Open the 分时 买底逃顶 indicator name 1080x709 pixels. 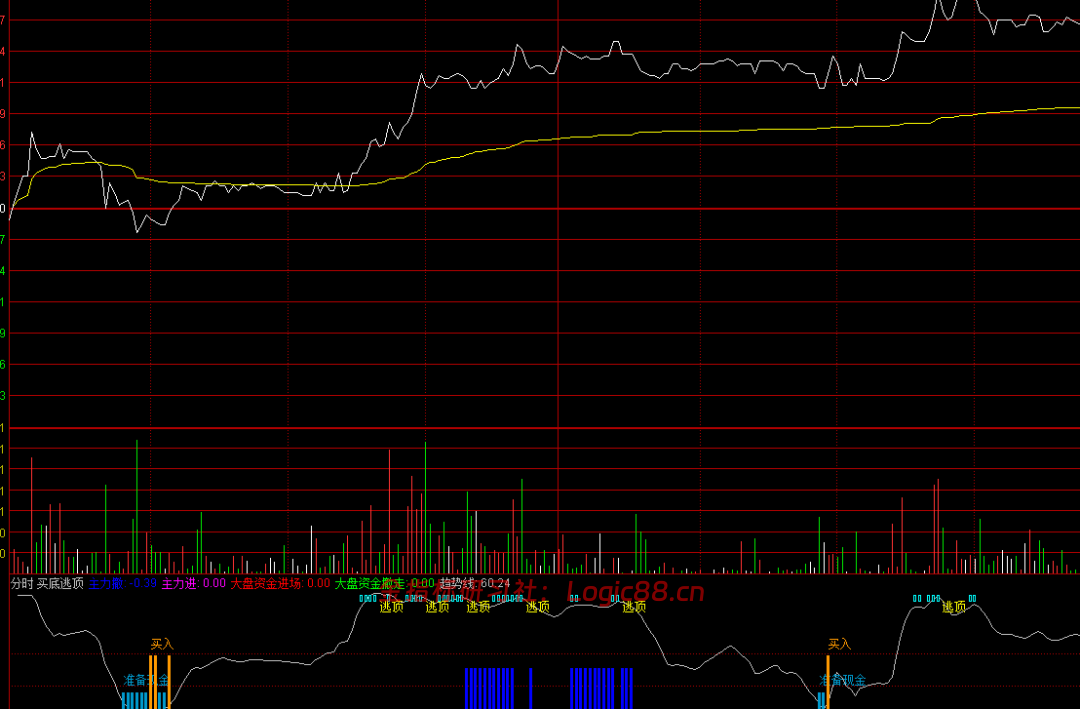coord(48,584)
